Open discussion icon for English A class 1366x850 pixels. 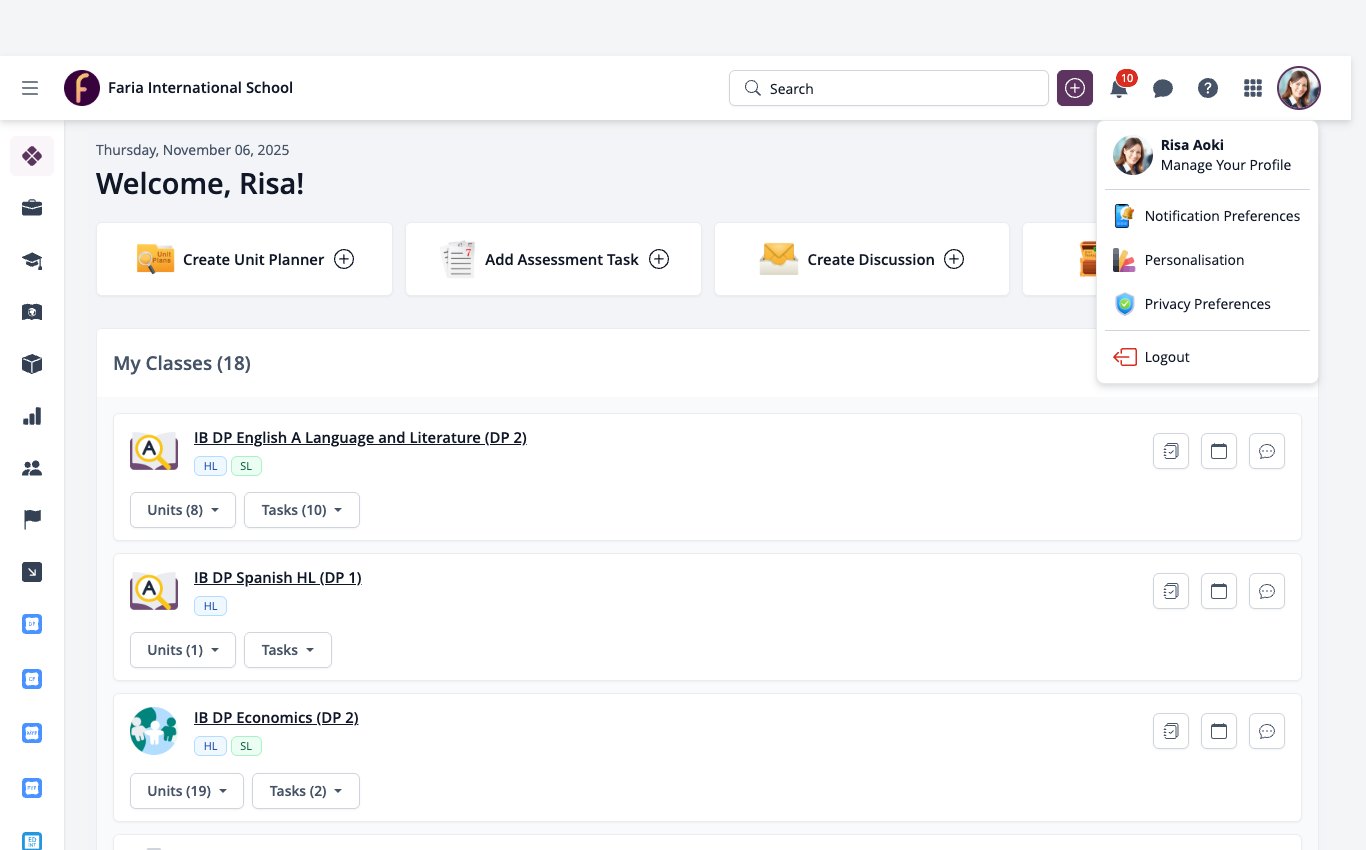(1267, 451)
